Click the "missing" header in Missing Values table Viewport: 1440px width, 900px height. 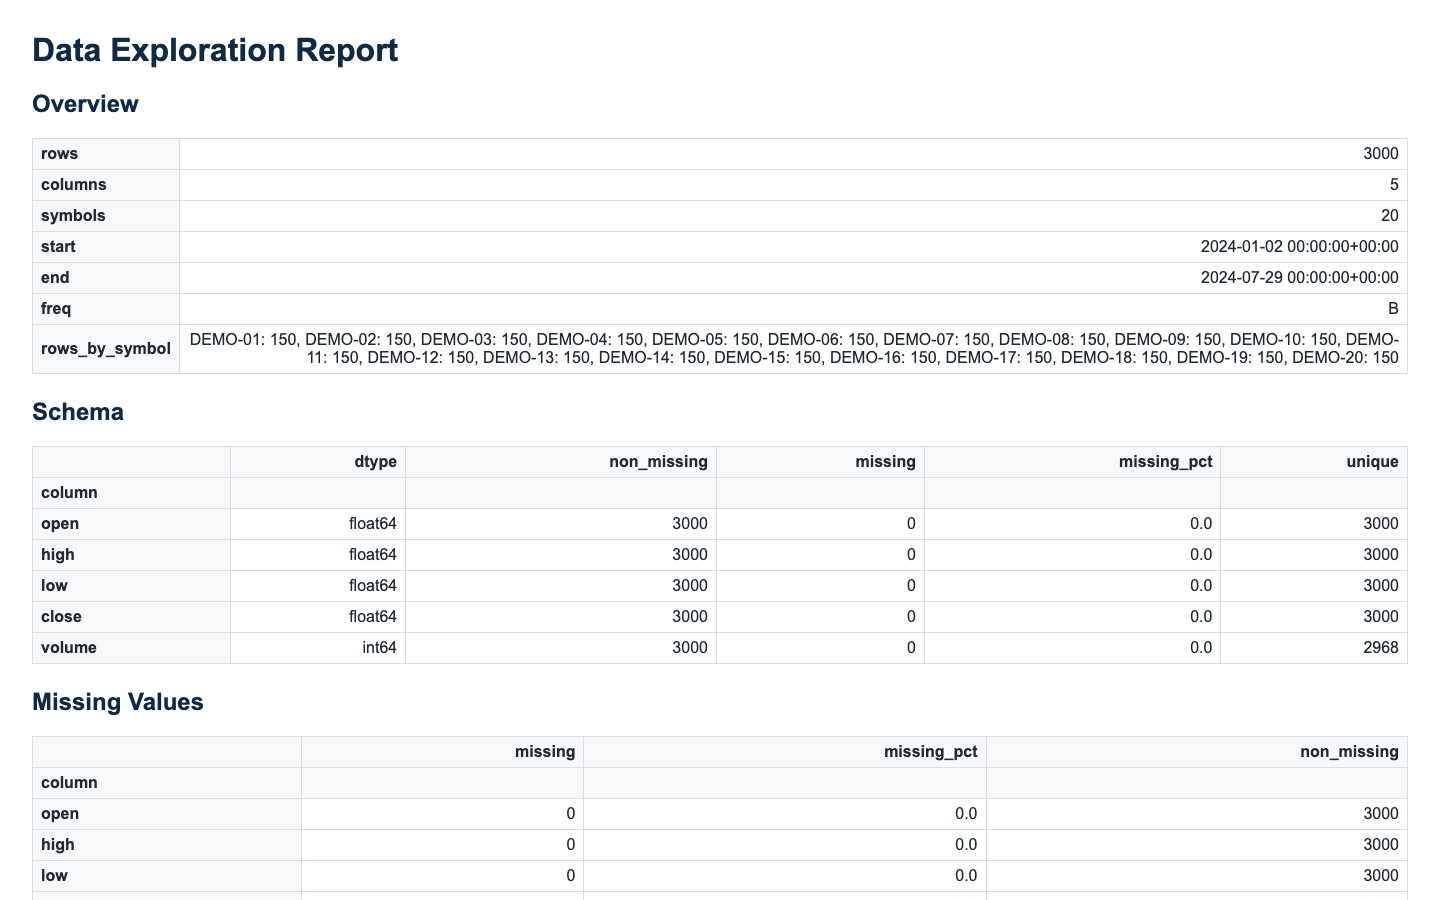coord(545,752)
